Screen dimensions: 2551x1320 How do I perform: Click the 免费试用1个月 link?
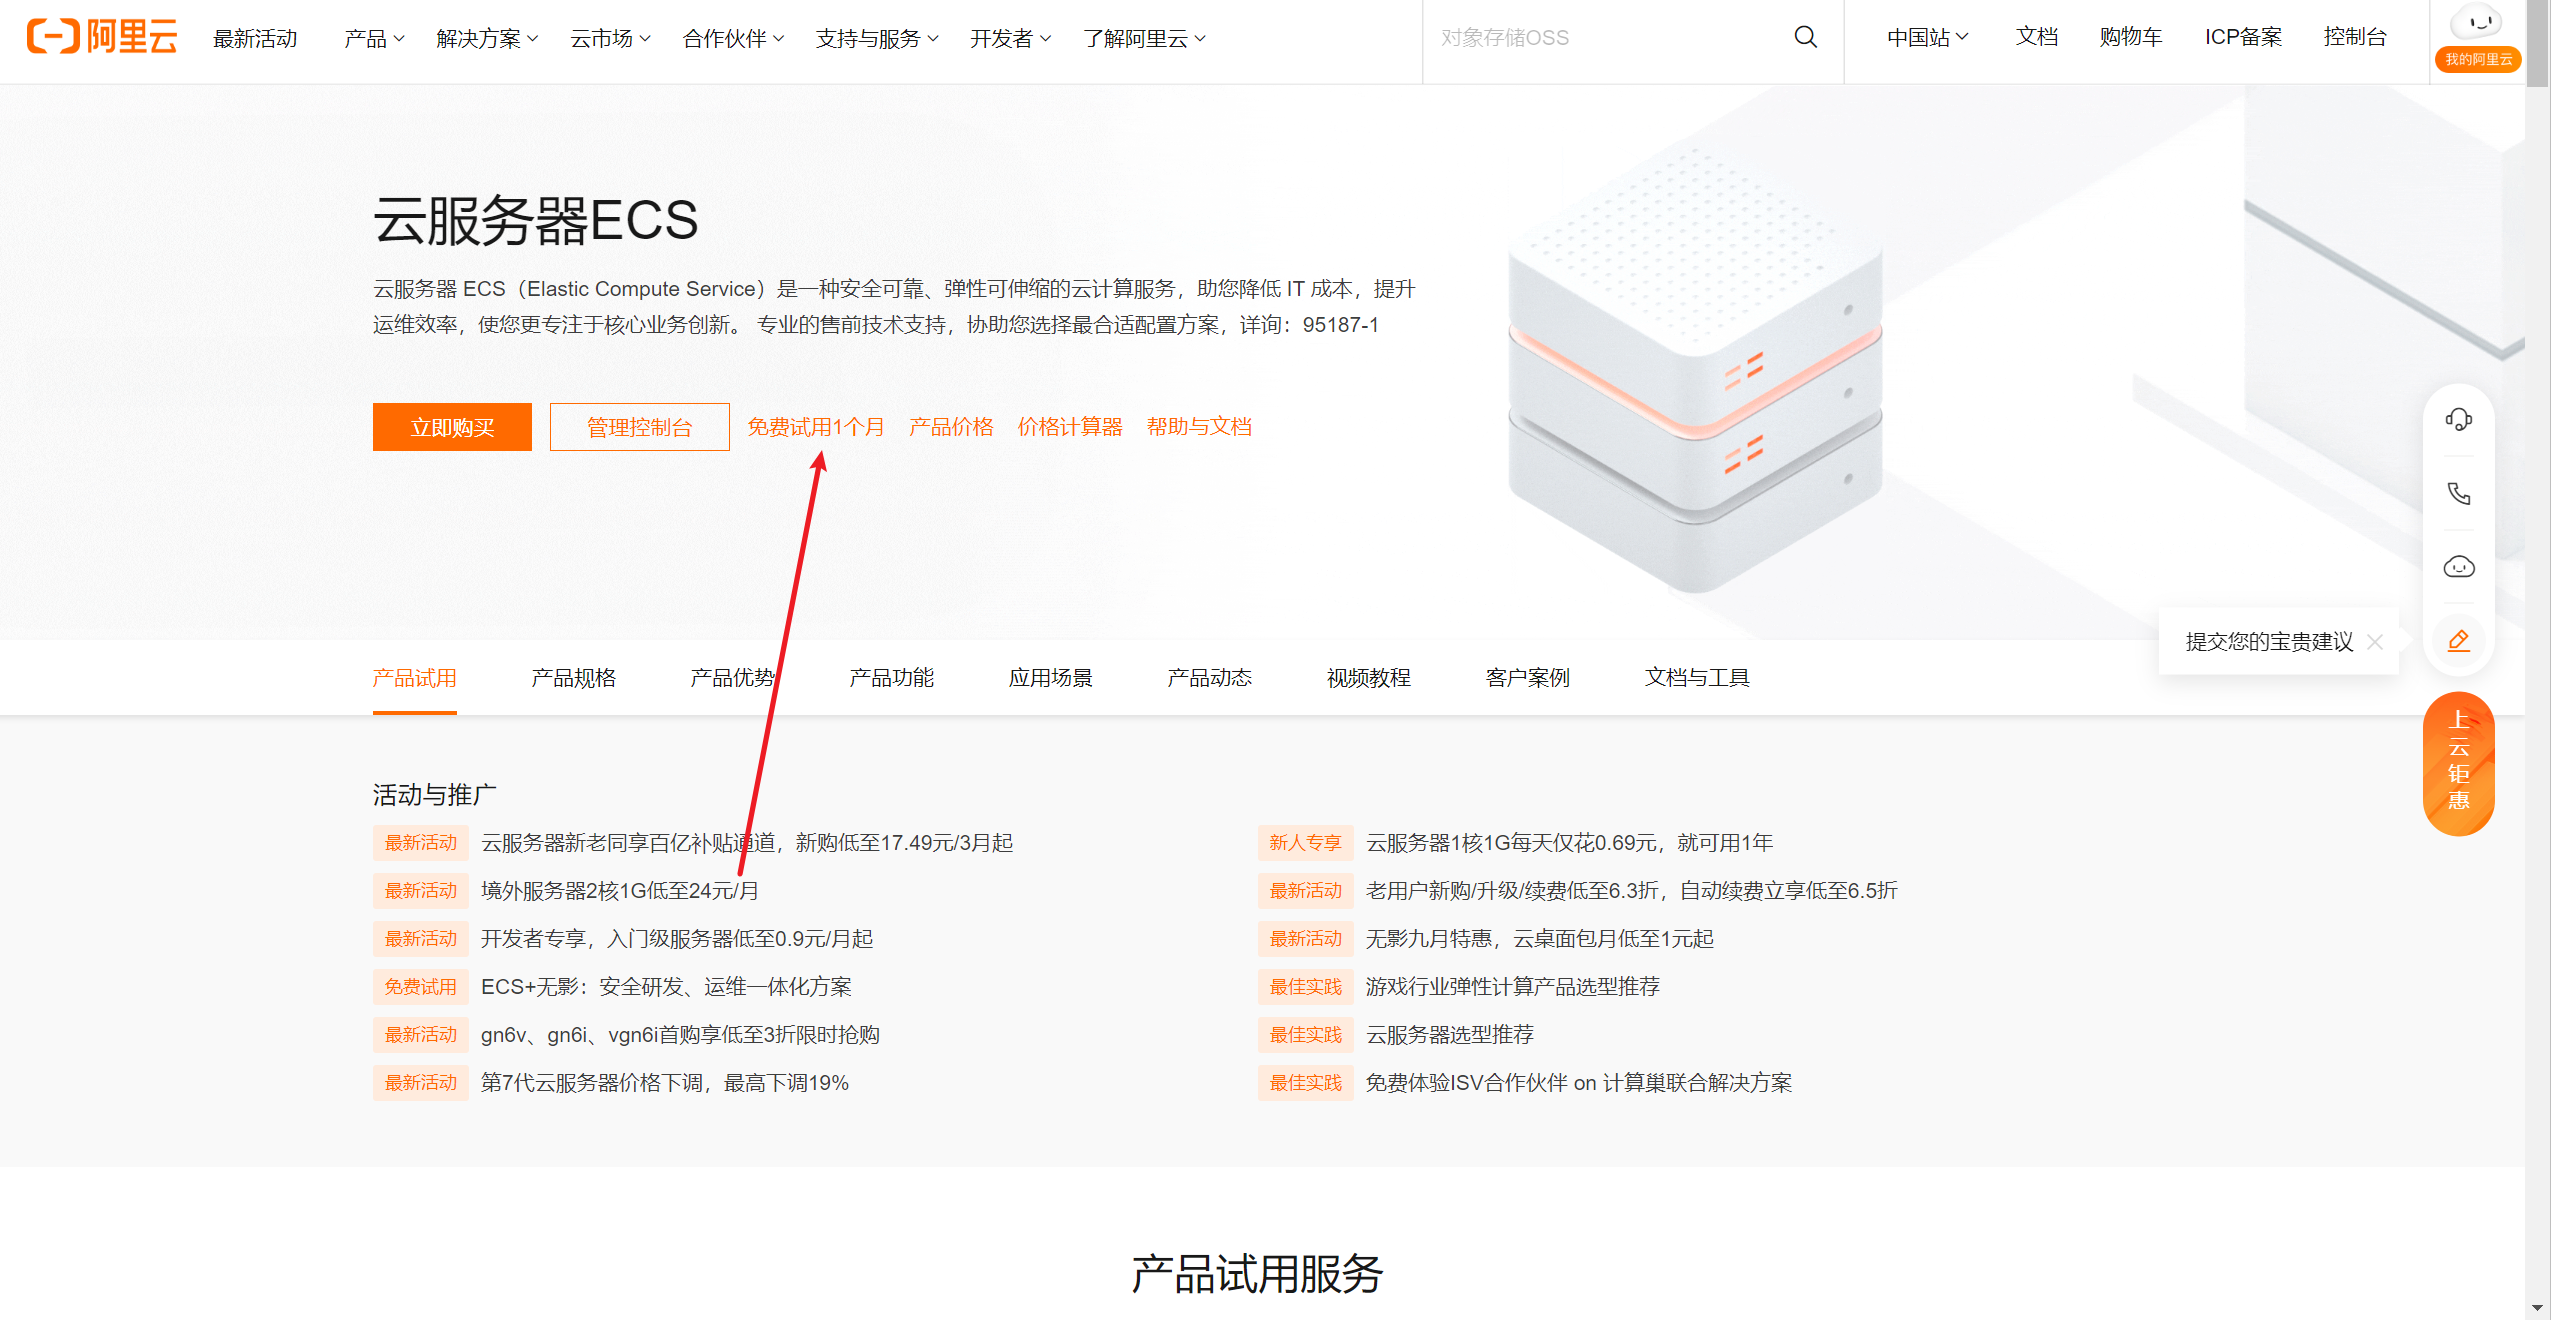coord(815,427)
